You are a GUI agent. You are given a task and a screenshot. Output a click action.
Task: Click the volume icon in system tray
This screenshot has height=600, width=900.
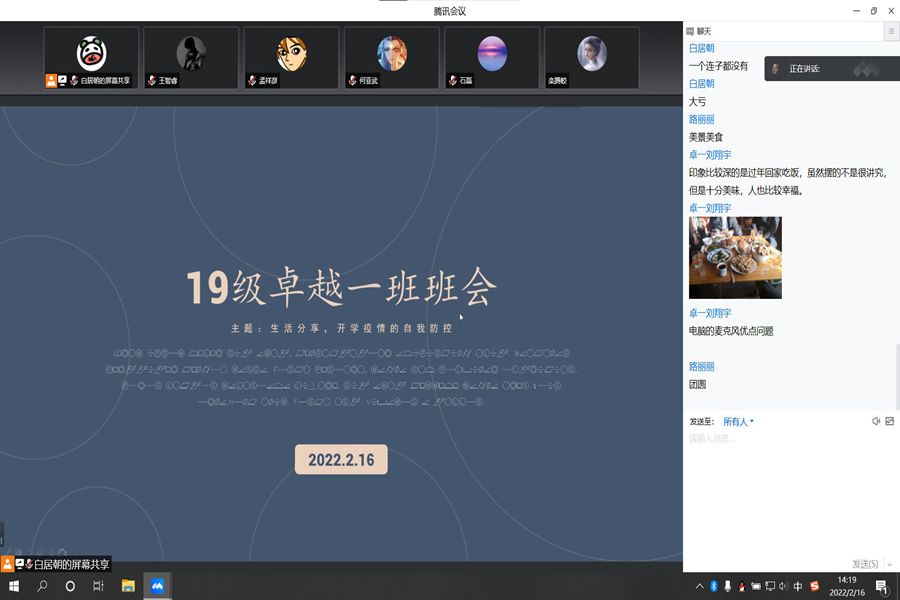pos(783,586)
